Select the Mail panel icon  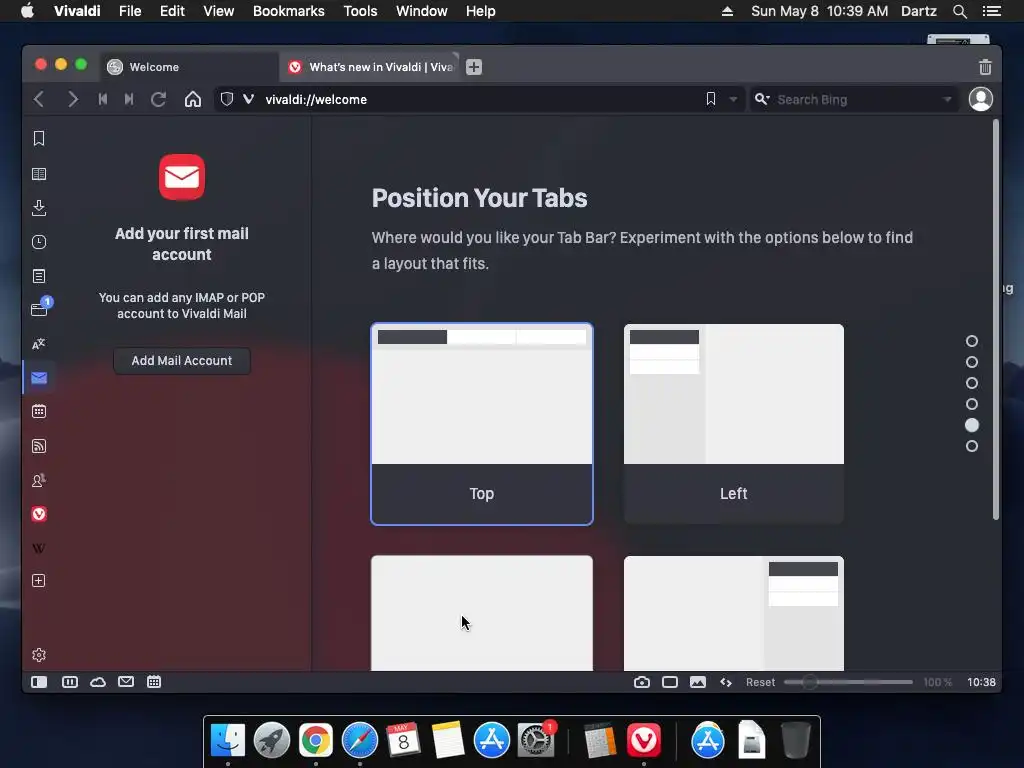39,378
